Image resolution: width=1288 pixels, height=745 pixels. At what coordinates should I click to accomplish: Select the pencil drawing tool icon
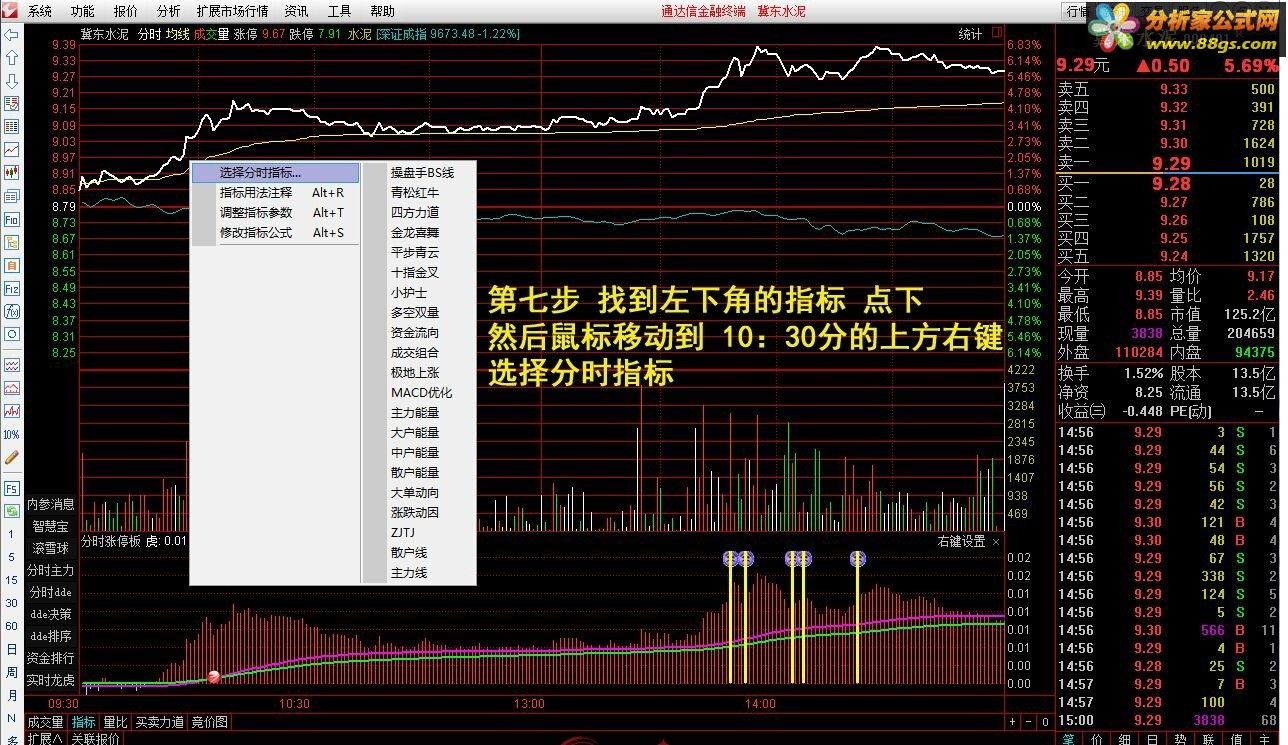(x=11, y=457)
